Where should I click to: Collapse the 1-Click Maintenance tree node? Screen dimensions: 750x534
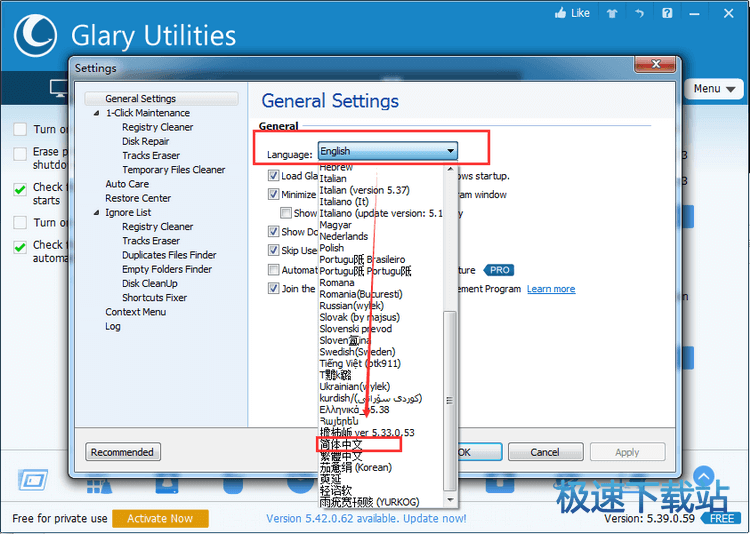point(97,113)
